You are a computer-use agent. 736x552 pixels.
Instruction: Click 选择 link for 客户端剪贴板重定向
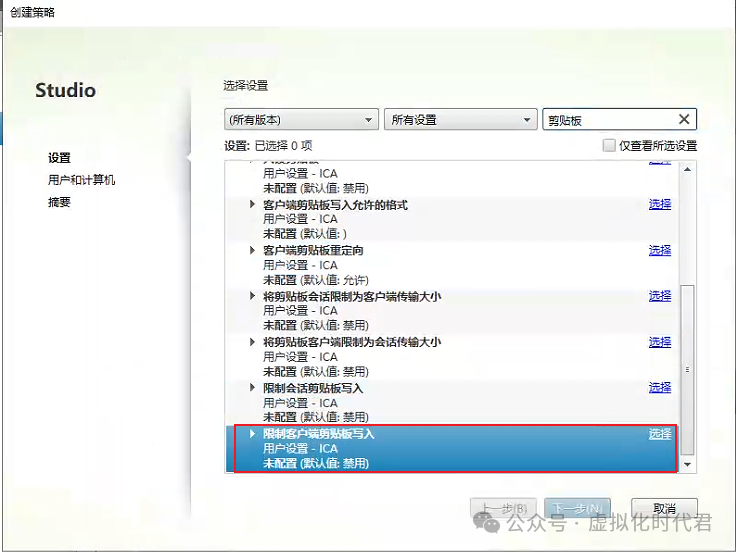[660, 250]
